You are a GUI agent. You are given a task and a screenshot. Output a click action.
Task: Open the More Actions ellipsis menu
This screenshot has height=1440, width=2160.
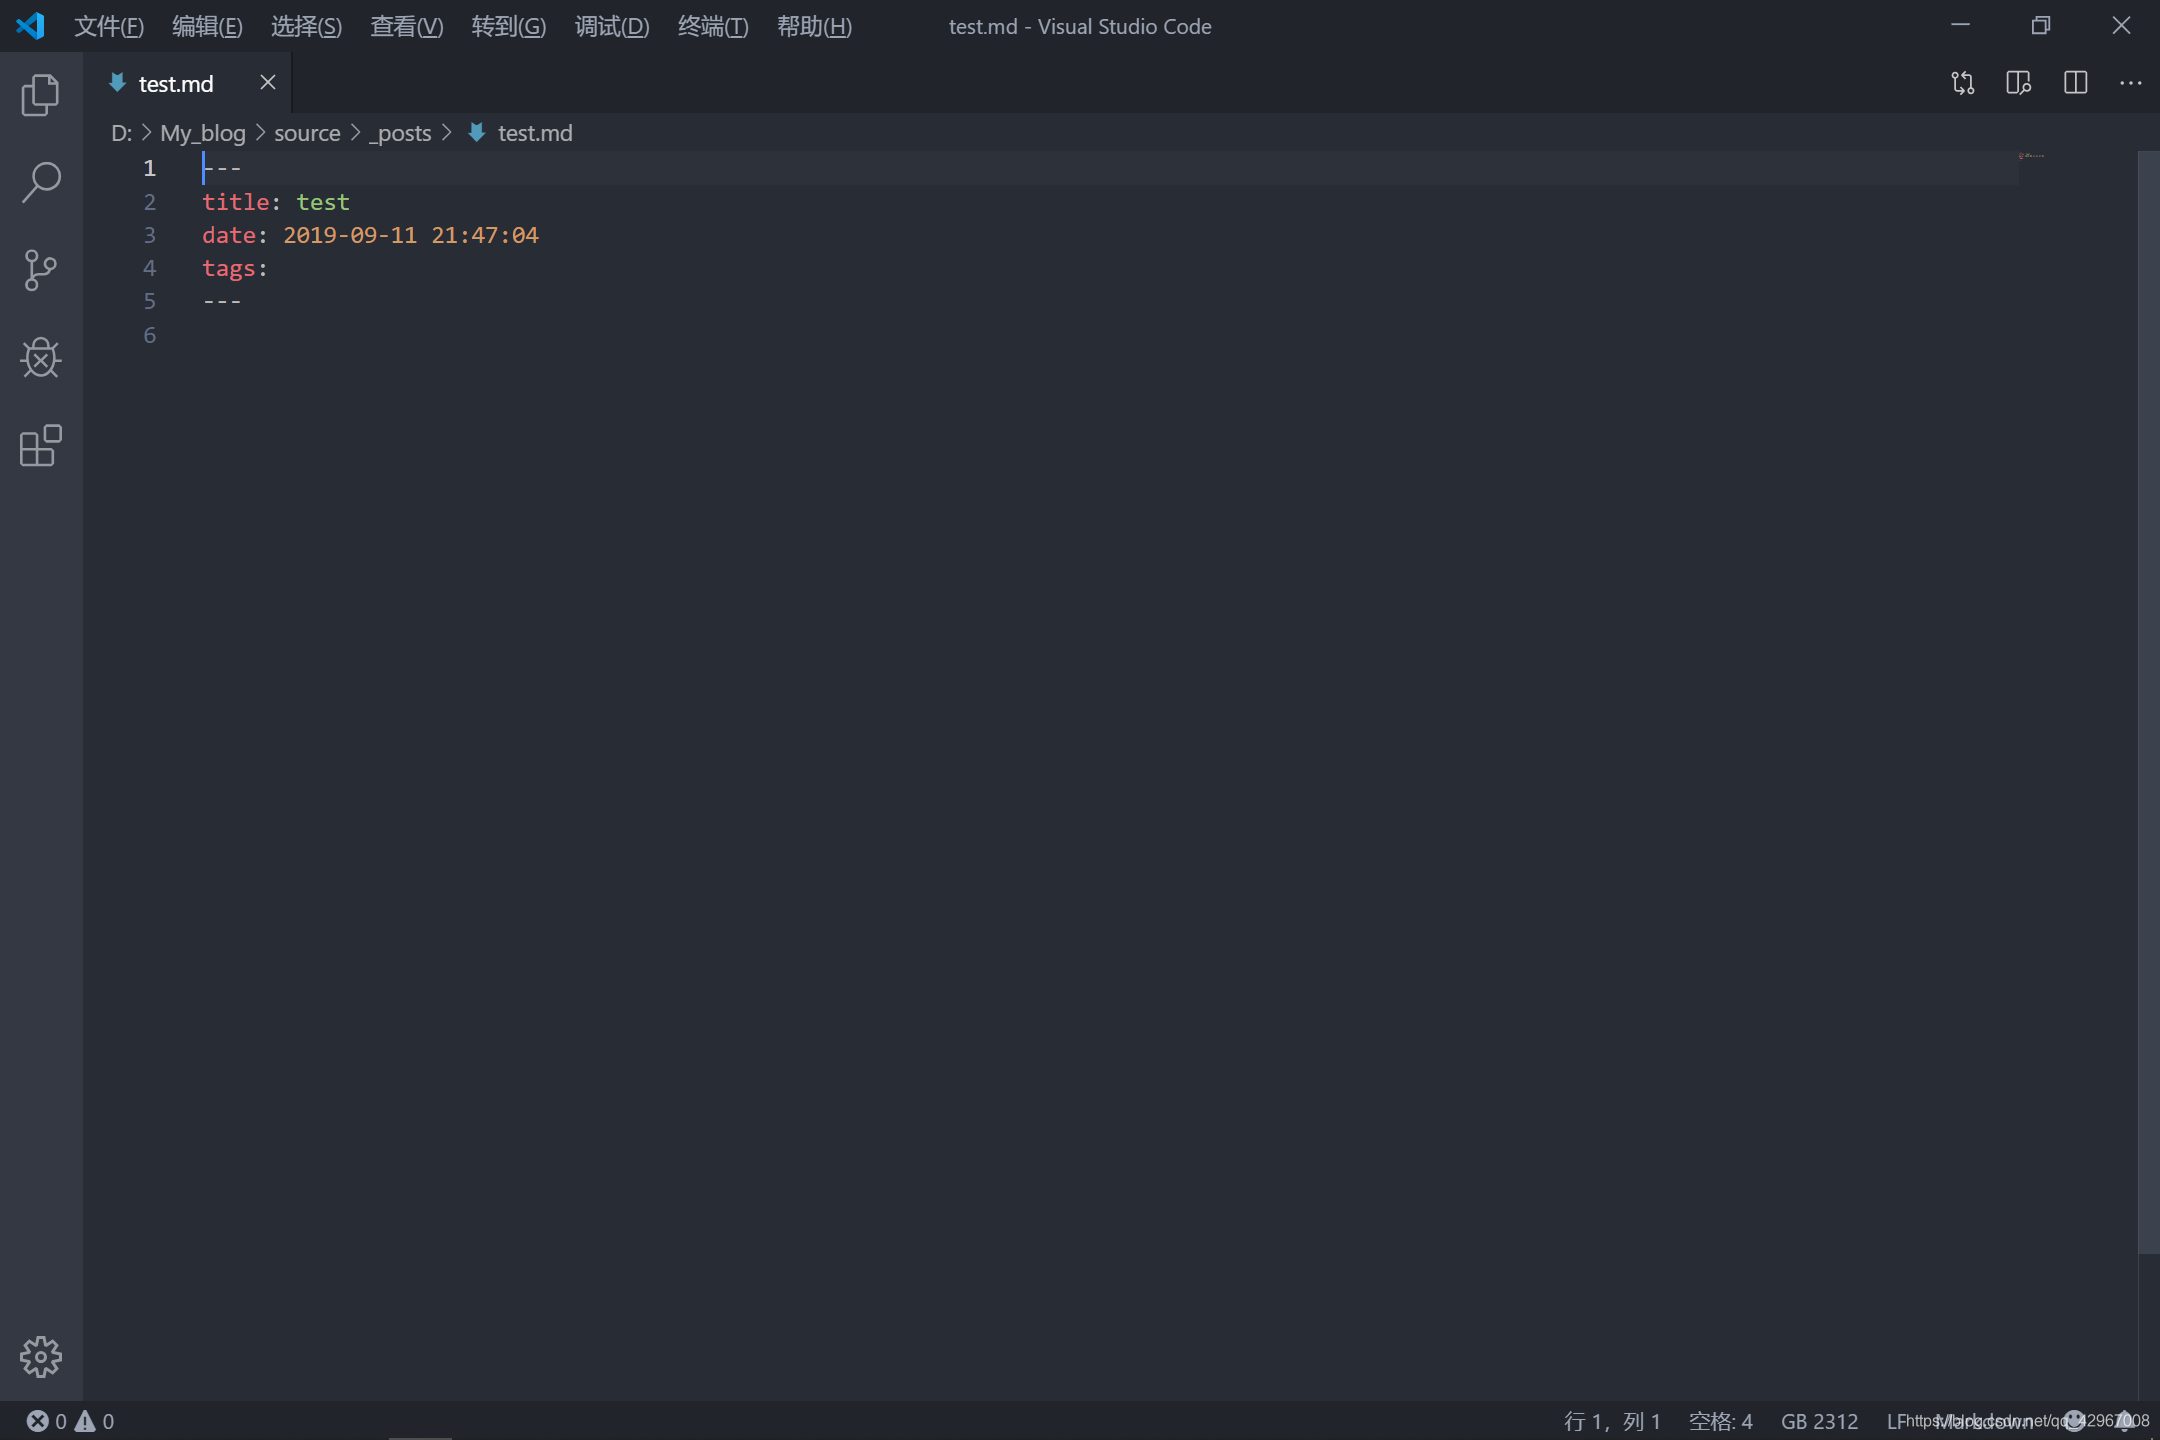2130,83
